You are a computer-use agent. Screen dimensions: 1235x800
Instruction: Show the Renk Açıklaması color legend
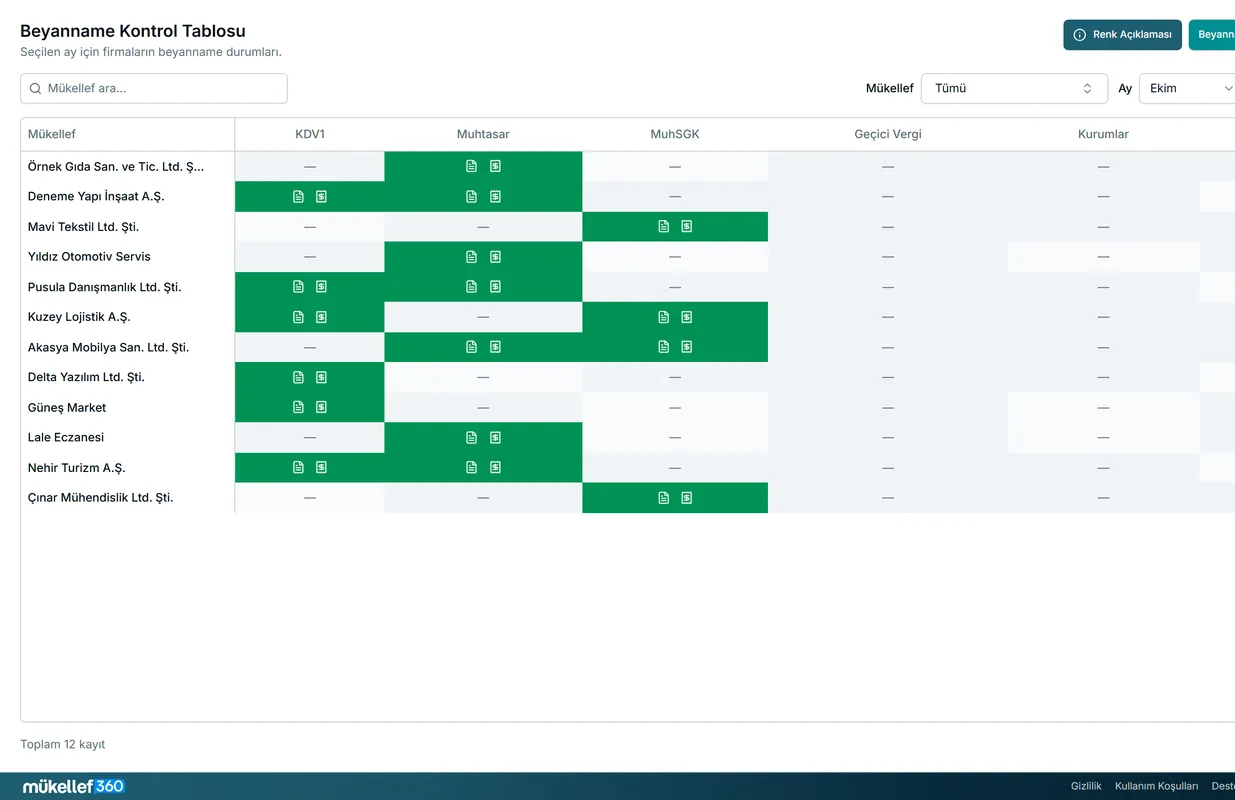[1123, 35]
